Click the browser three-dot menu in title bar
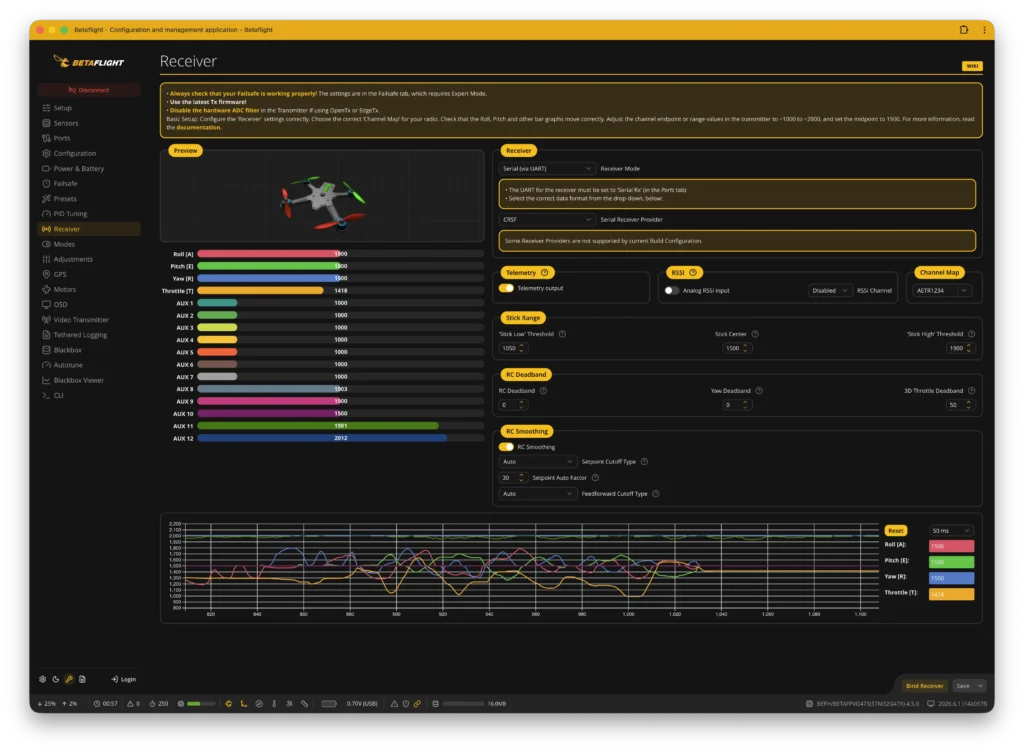This screenshot has width=1024, height=752. click(984, 29)
